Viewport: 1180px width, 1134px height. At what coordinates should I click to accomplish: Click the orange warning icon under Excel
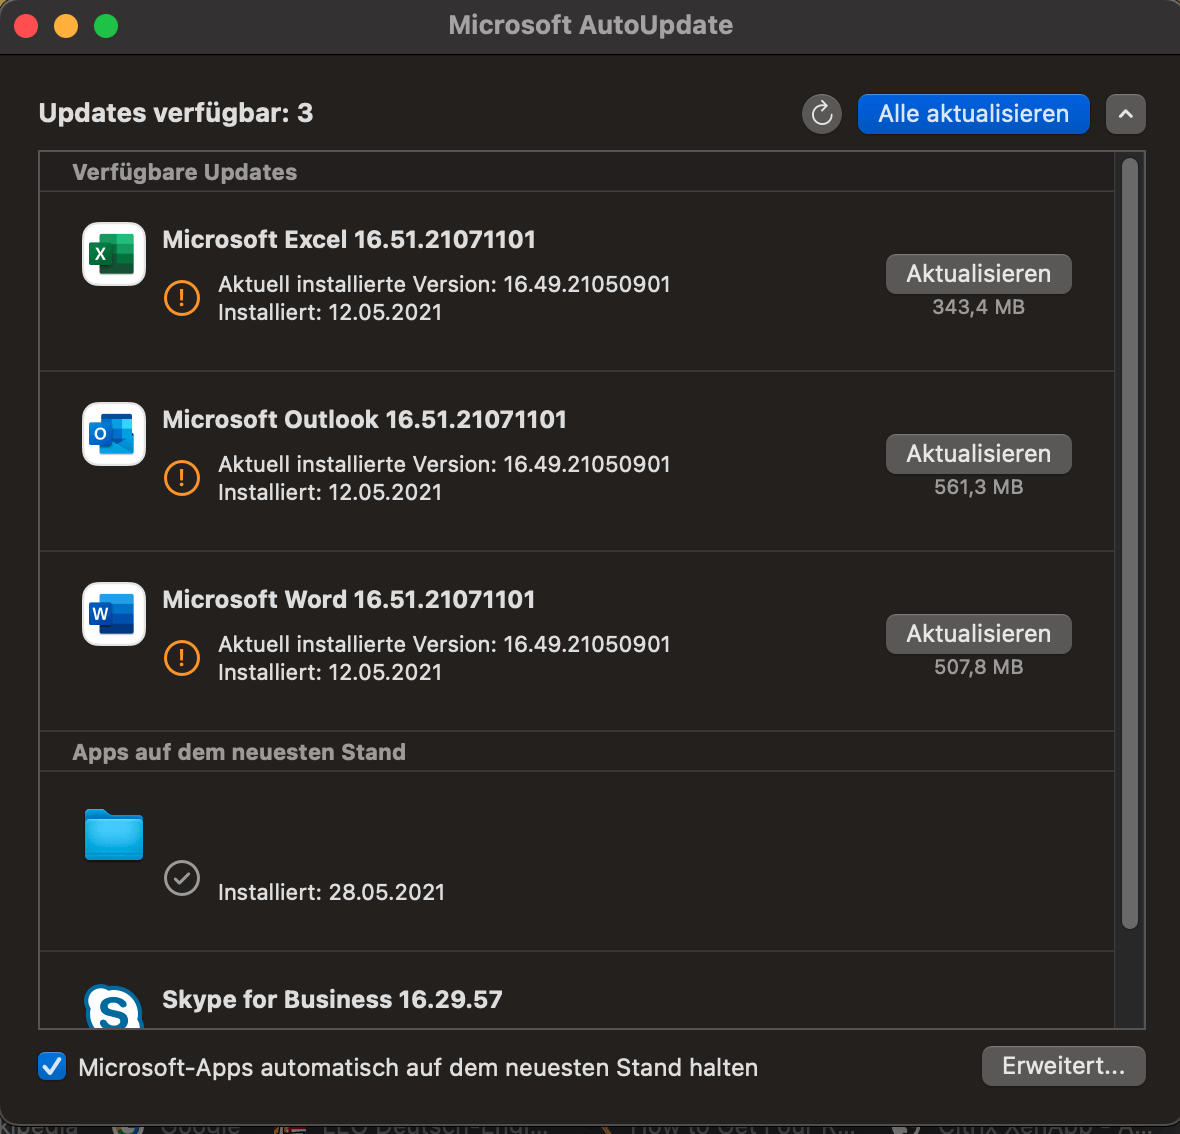click(181, 298)
